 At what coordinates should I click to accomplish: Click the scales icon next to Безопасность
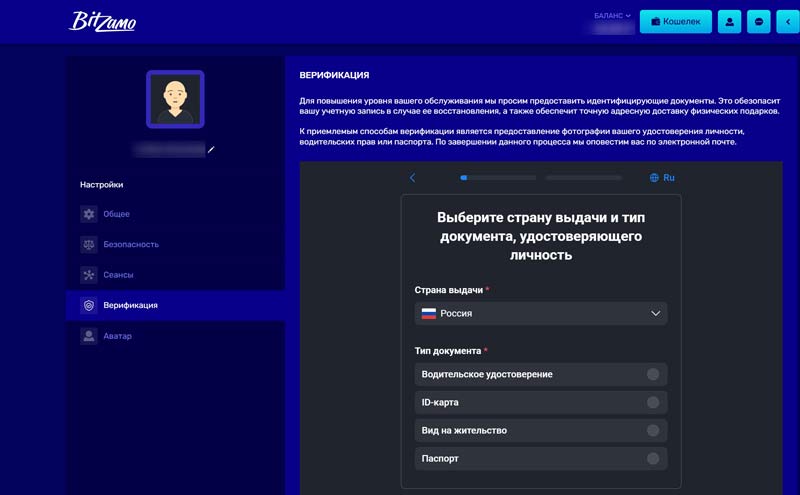(89, 244)
